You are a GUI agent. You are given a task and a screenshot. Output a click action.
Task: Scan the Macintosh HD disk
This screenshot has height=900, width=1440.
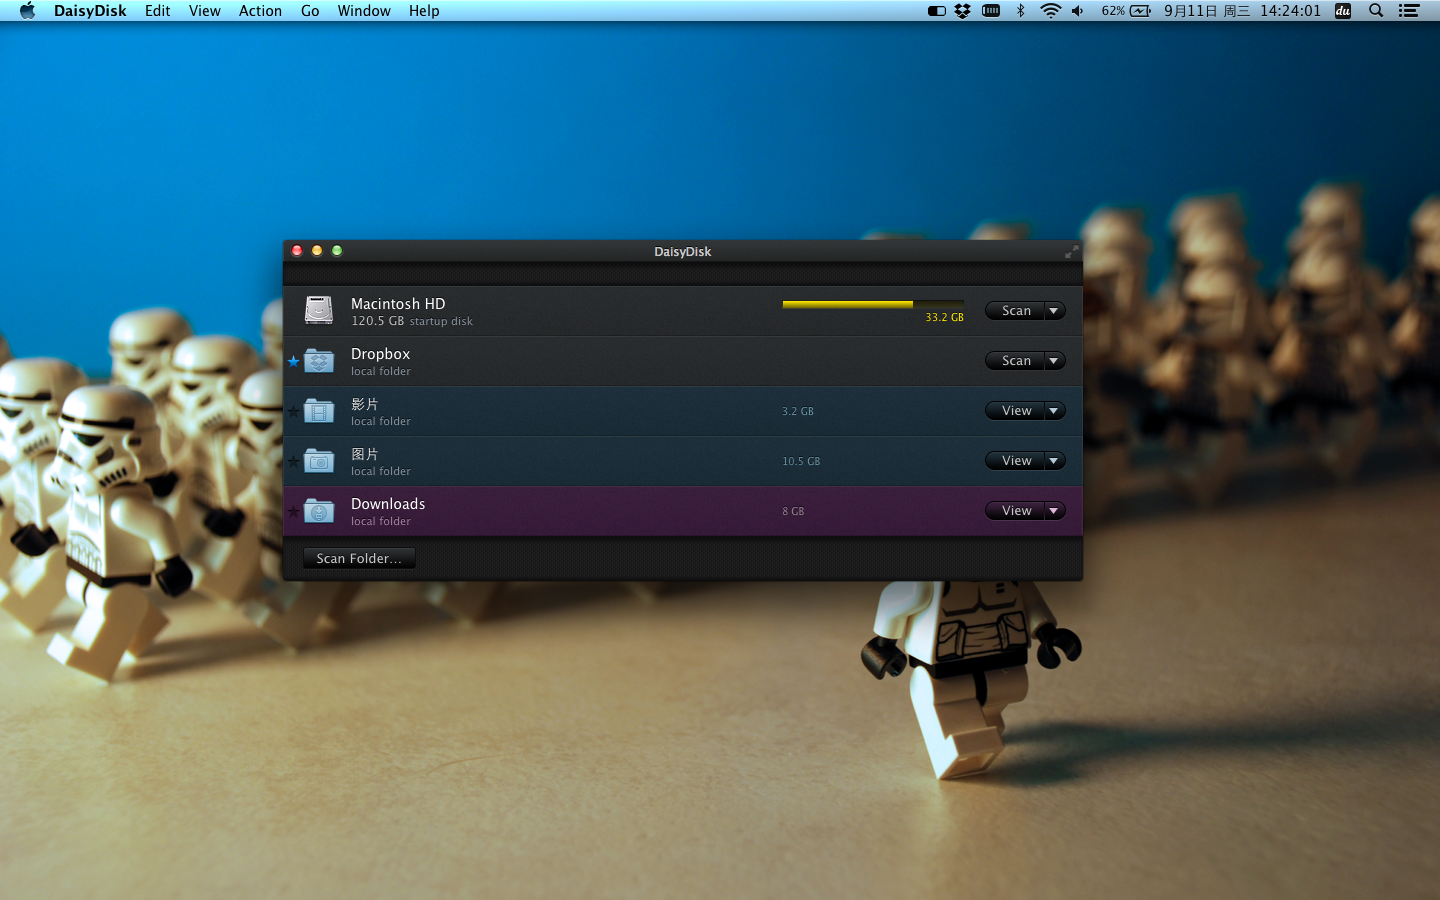(1015, 311)
